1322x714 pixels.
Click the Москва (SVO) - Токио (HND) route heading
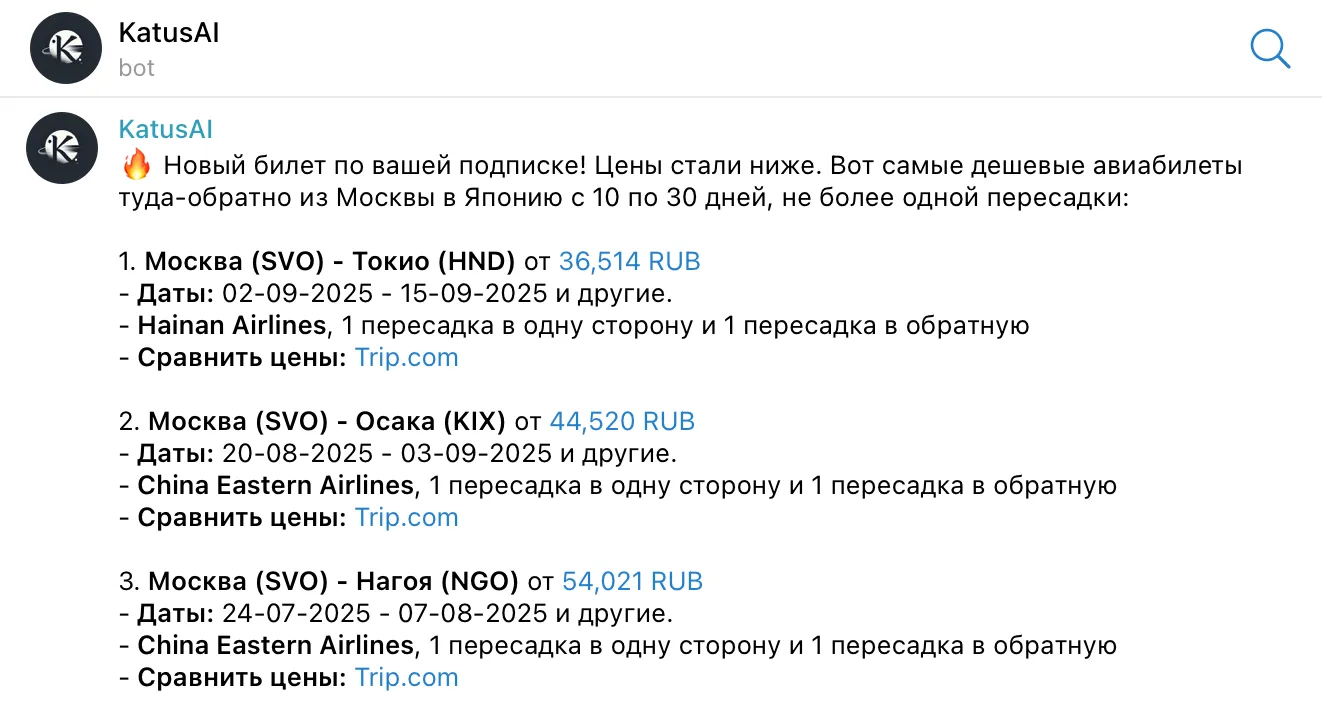click(x=330, y=262)
